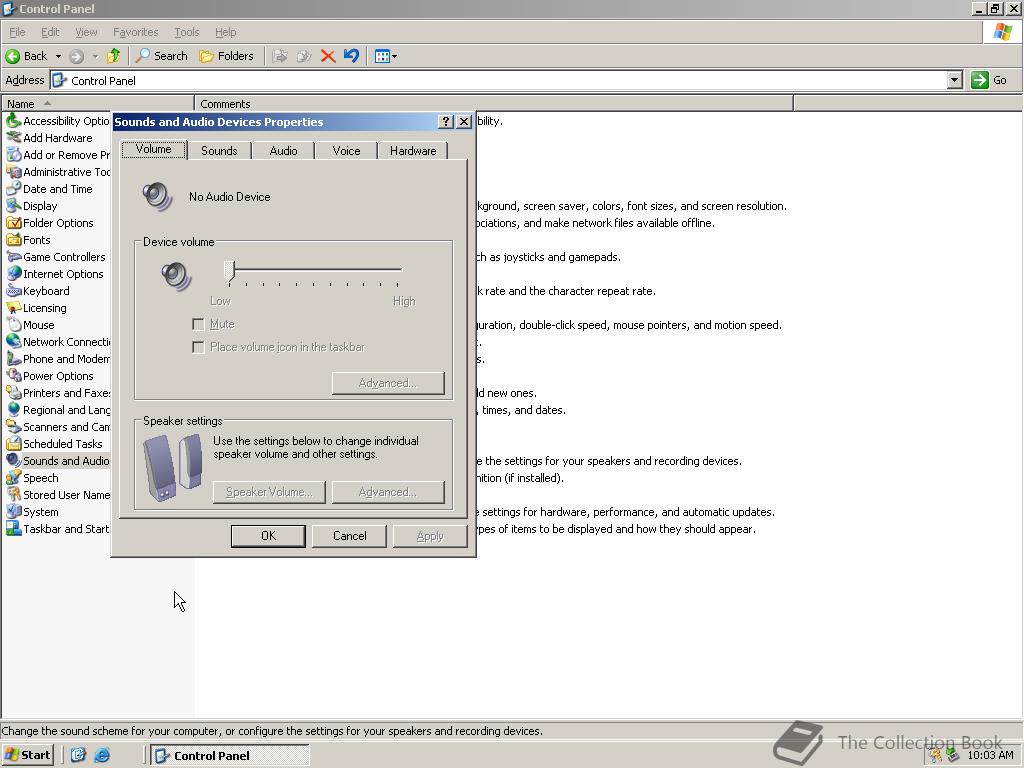Click the Control Panel taskbar button
This screenshot has width=1024, height=768.
click(x=230, y=755)
